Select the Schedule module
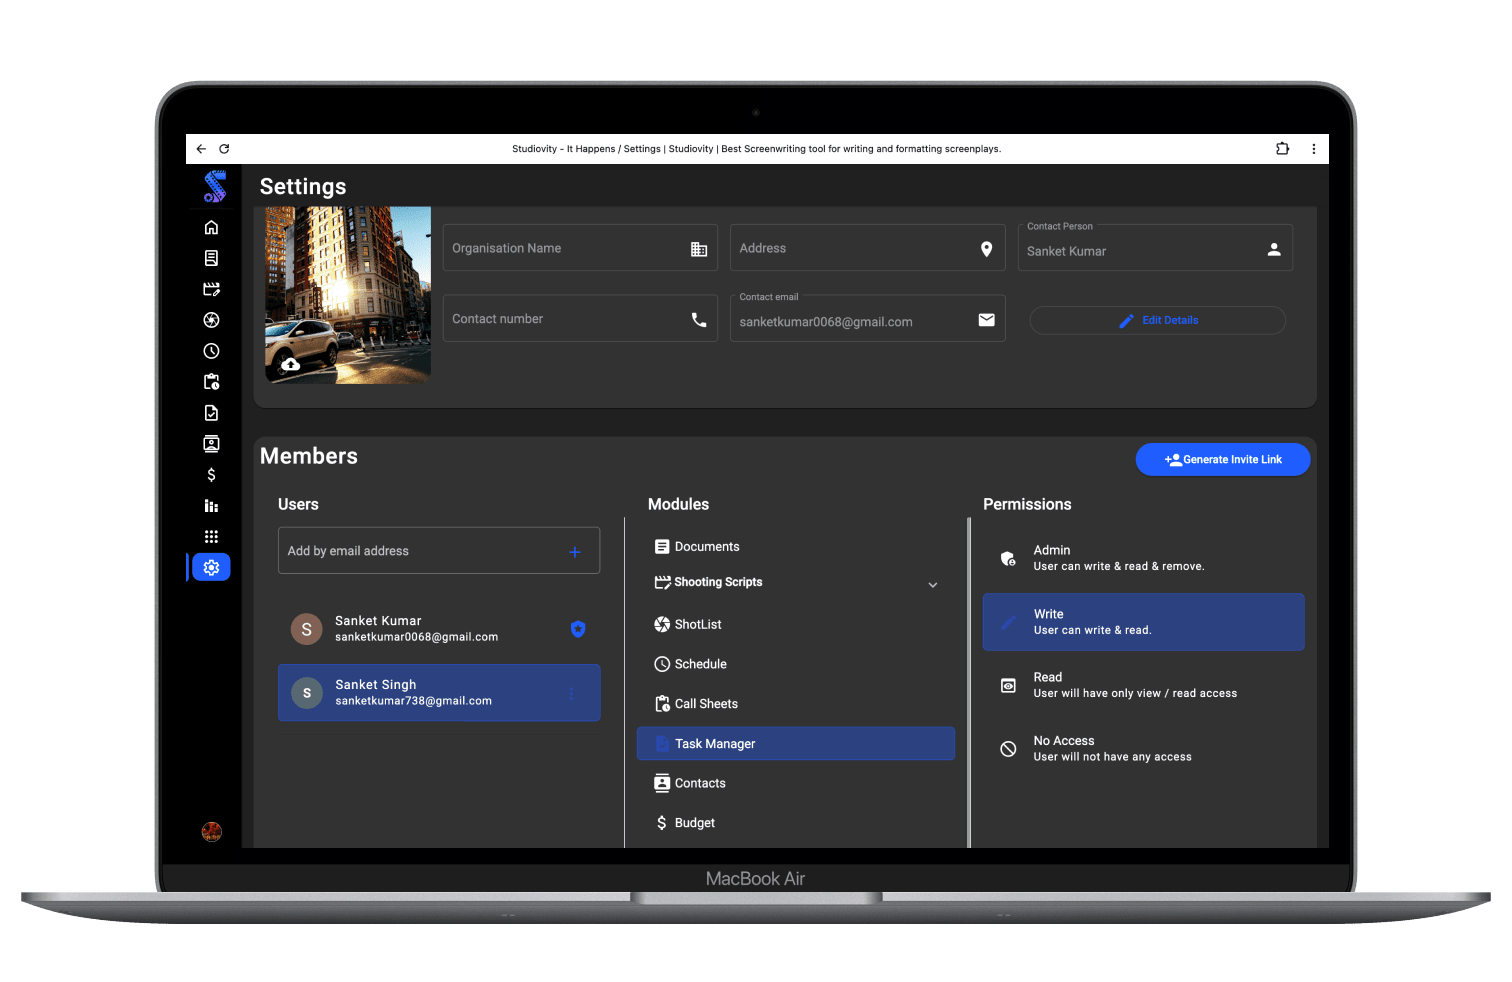This screenshot has height=982, width=1512. 796,664
